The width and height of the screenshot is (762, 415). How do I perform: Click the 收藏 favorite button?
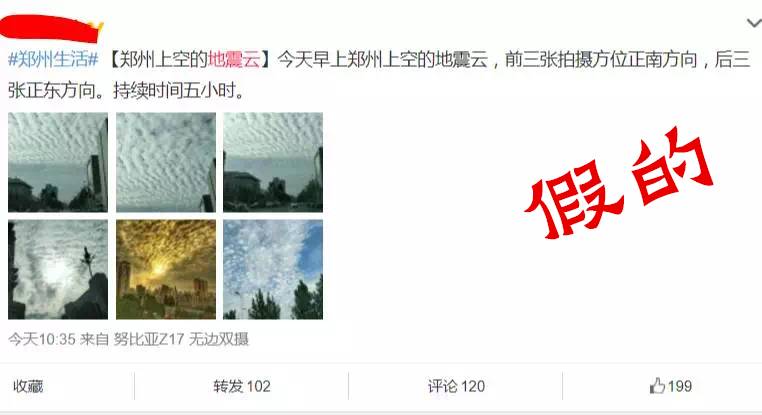tap(28, 386)
